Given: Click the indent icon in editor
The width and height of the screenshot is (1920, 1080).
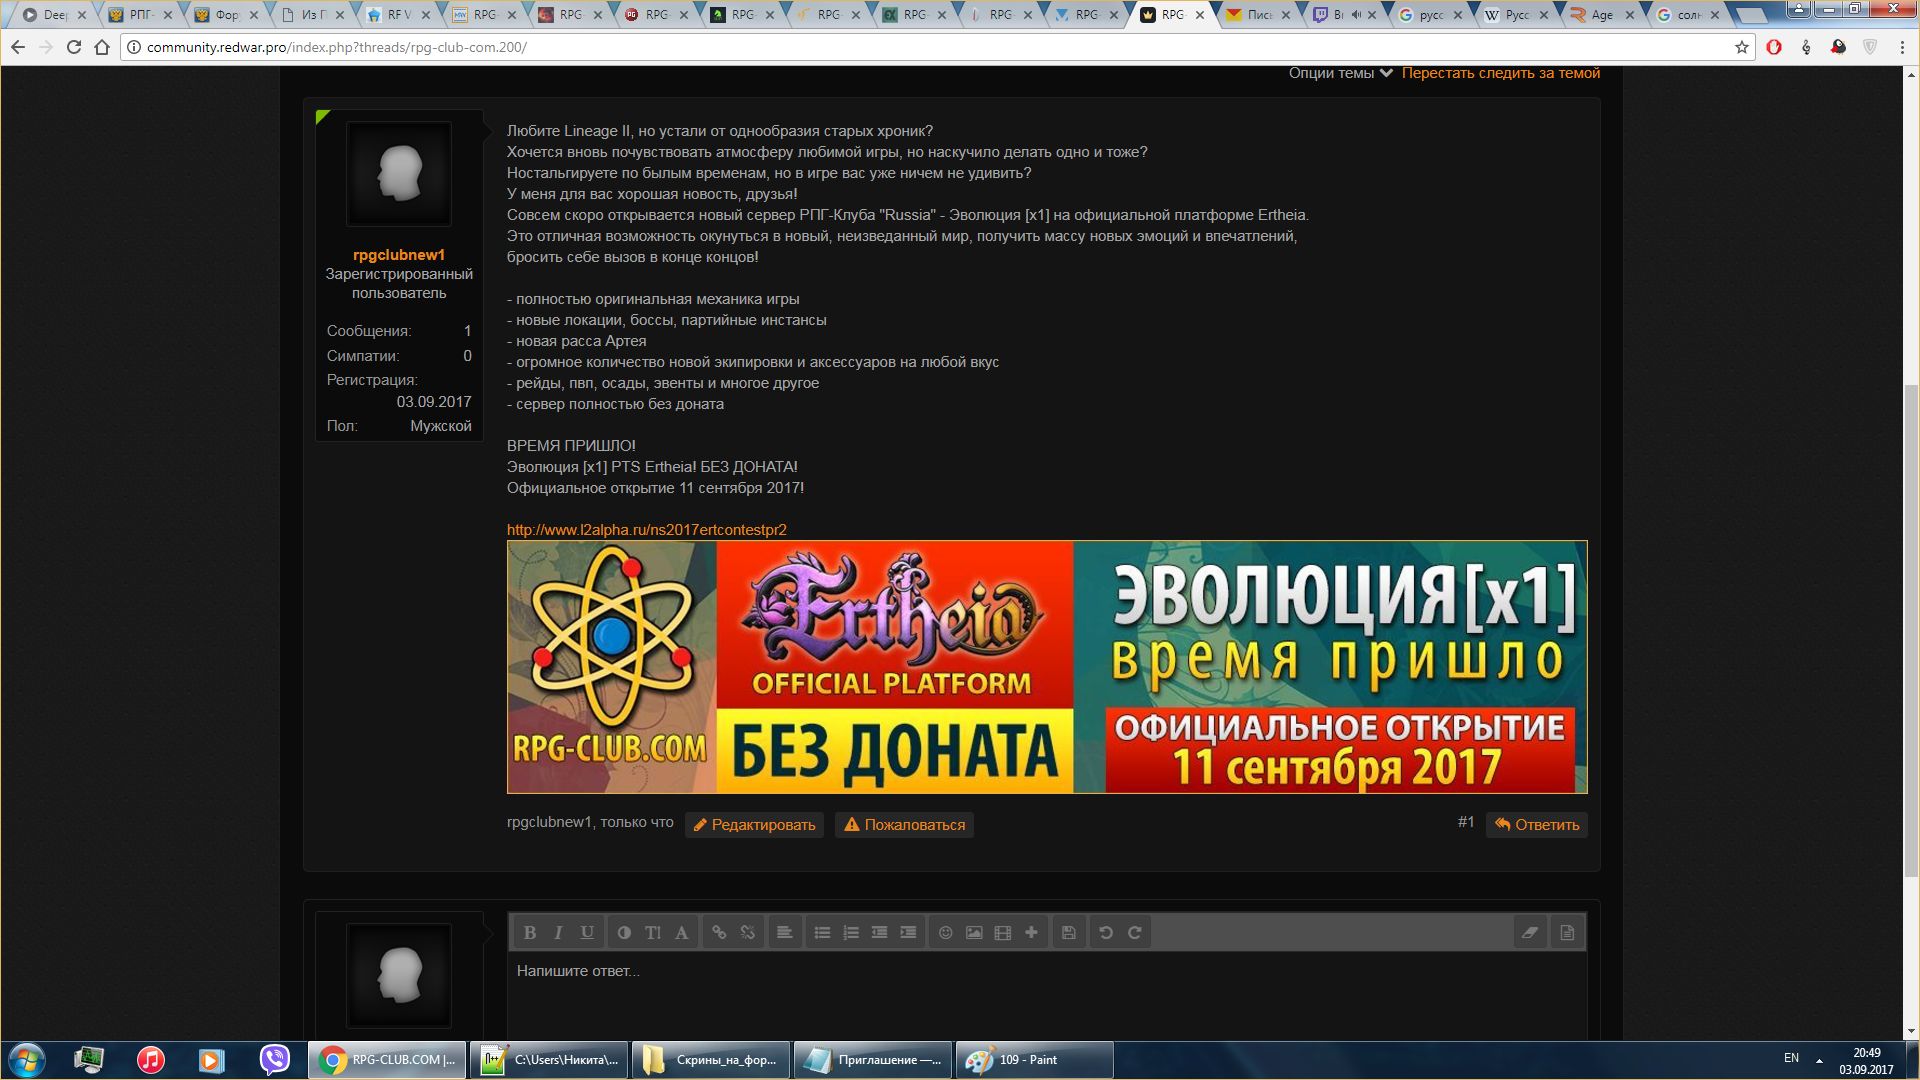Looking at the screenshot, I should [x=908, y=932].
